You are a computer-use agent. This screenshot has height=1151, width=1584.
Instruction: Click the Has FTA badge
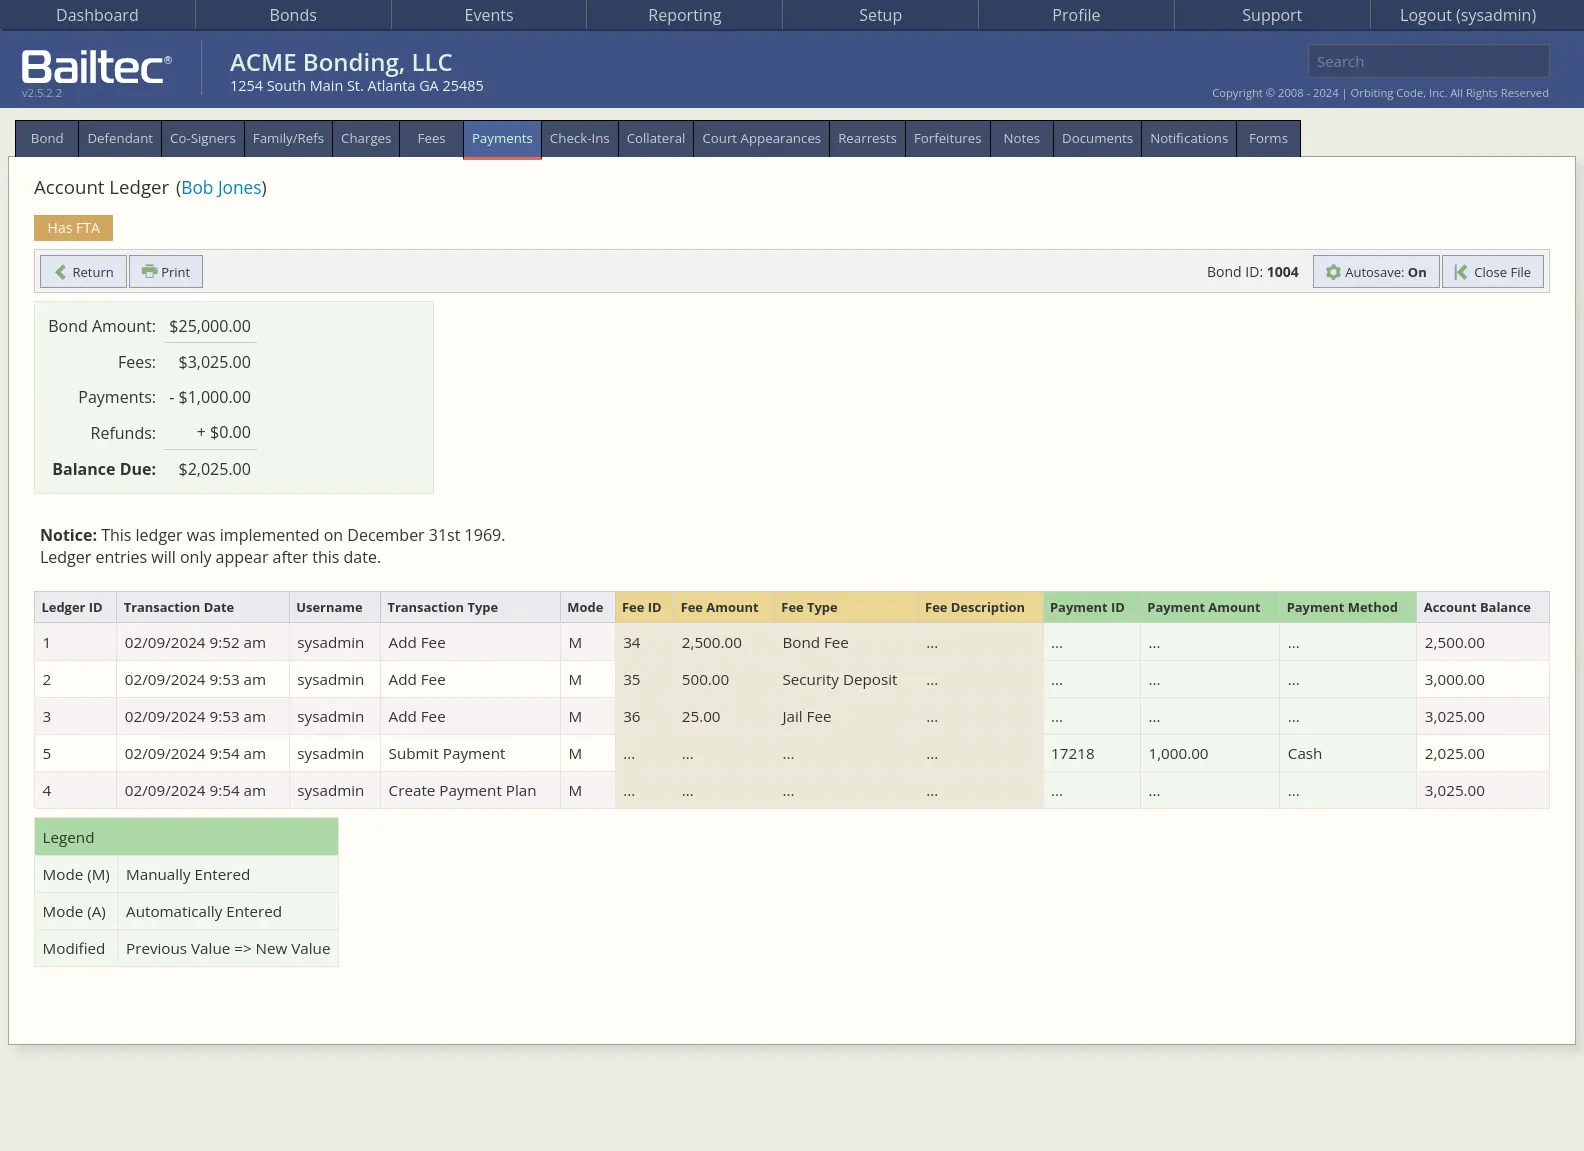(73, 228)
